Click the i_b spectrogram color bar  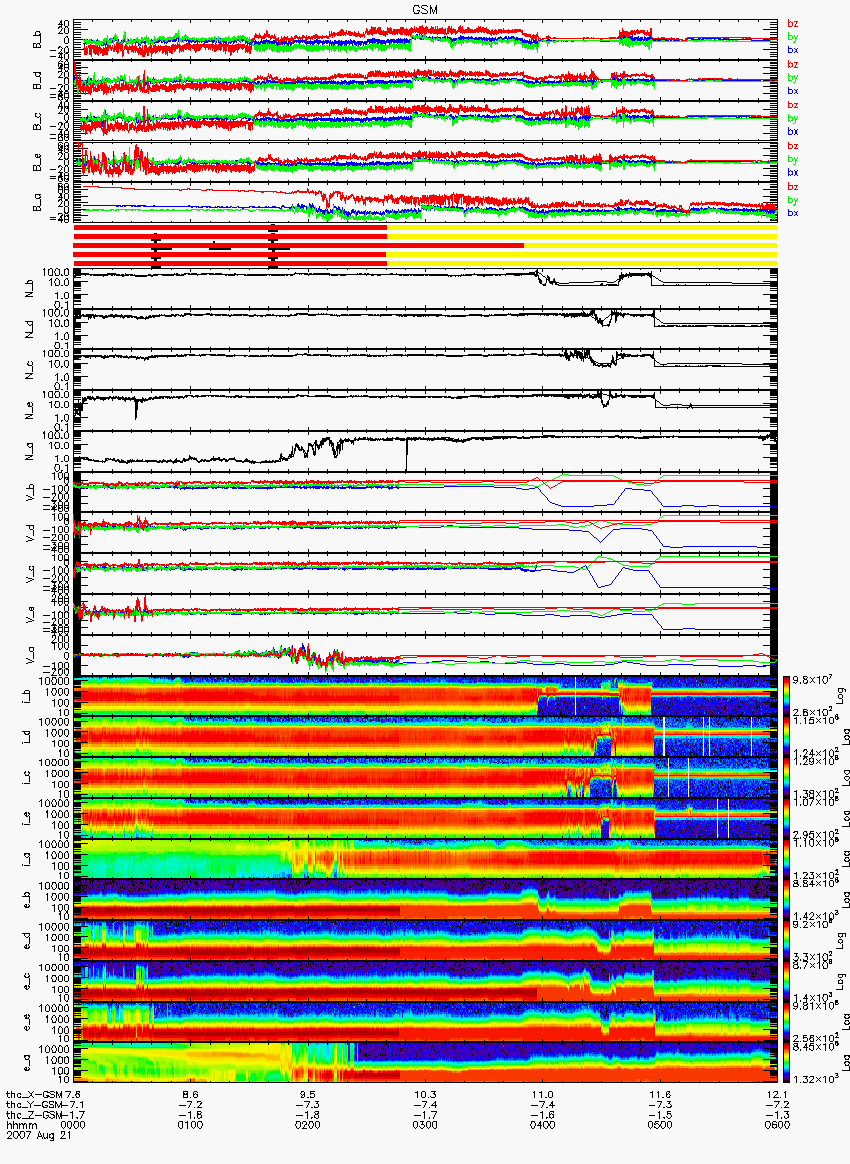click(786, 696)
